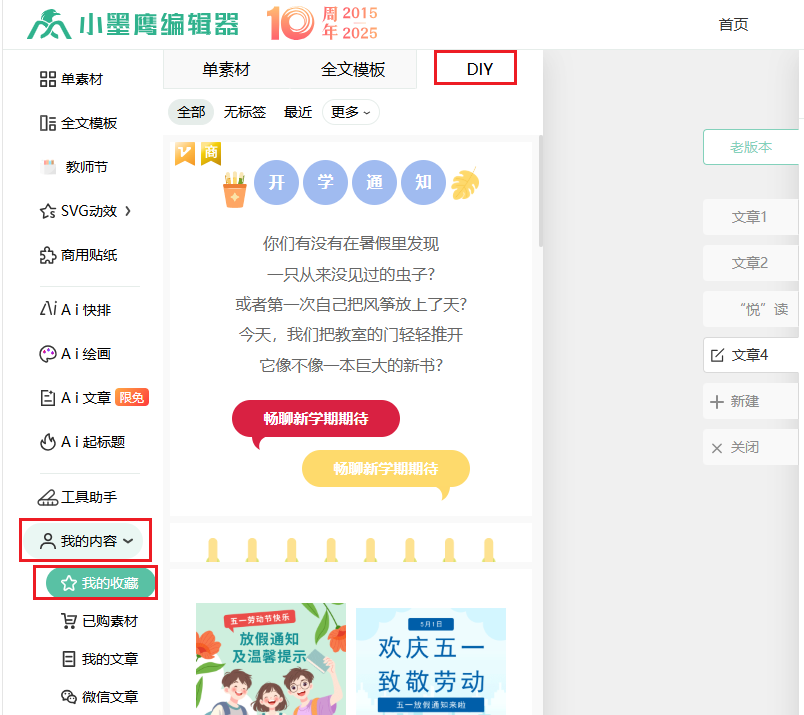
Task: Click the 老版本 button
Action: click(751, 147)
